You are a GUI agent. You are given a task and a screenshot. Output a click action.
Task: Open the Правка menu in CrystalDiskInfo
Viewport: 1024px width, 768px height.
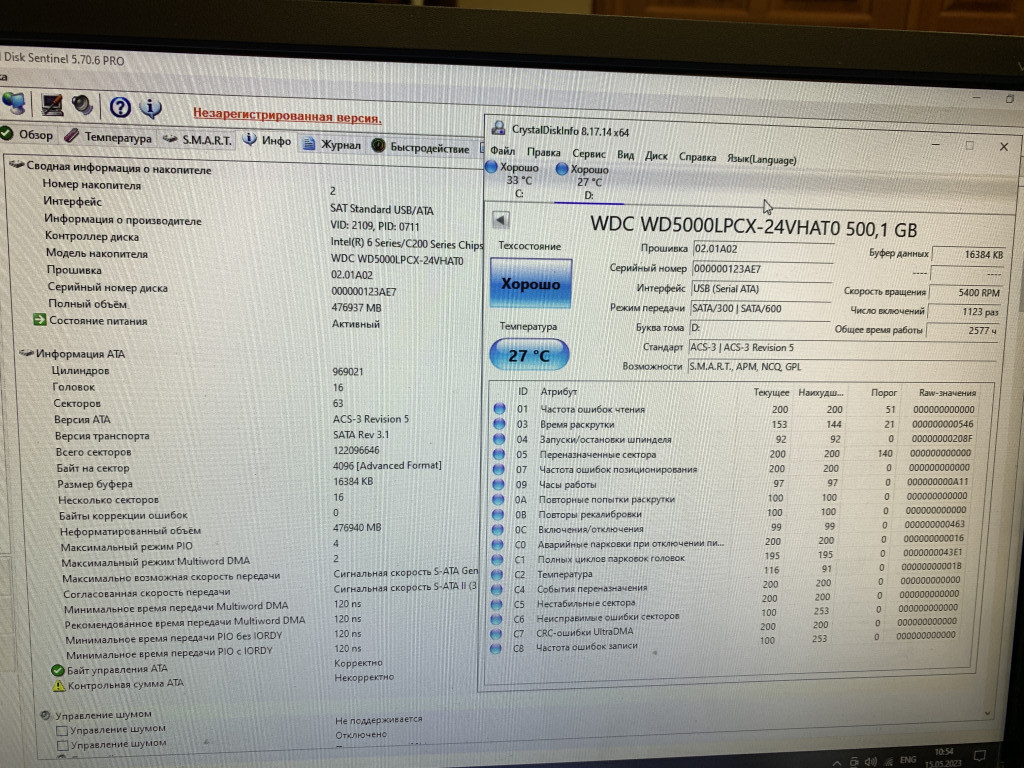(543, 152)
